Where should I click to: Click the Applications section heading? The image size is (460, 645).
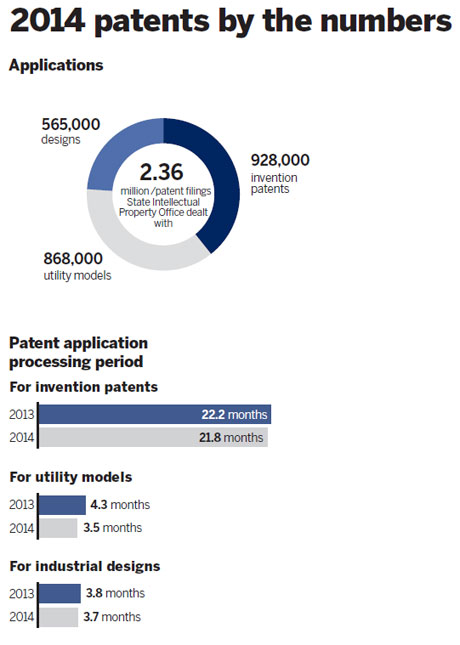click(56, 65)
